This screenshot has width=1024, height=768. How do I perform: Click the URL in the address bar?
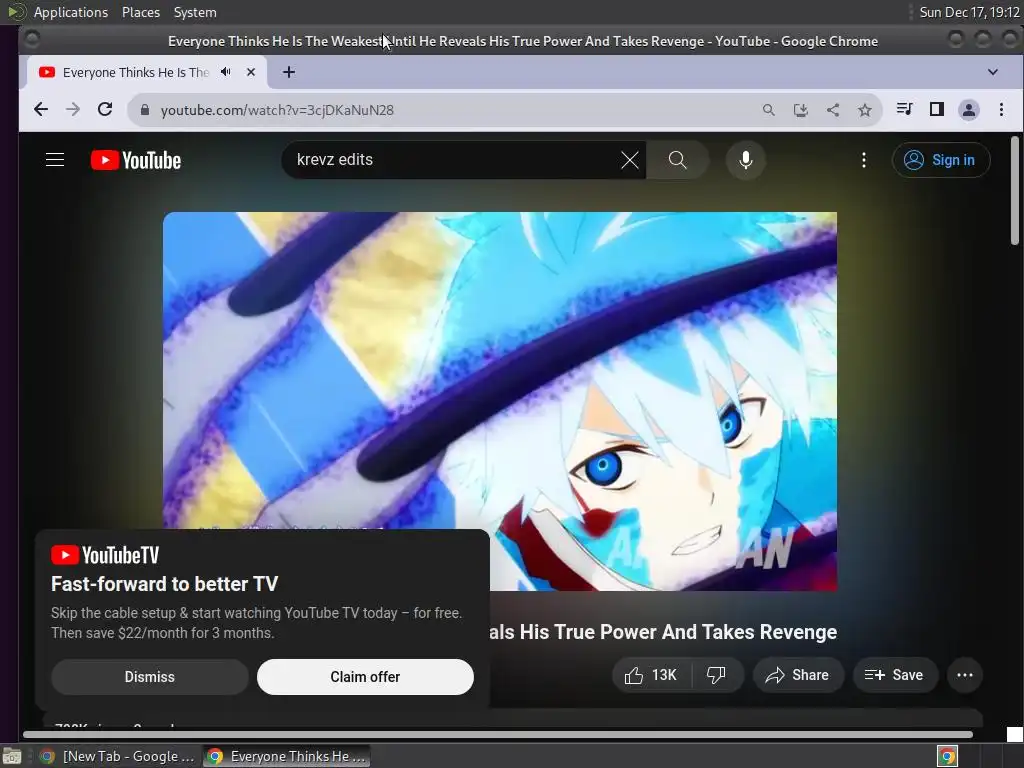277,110
